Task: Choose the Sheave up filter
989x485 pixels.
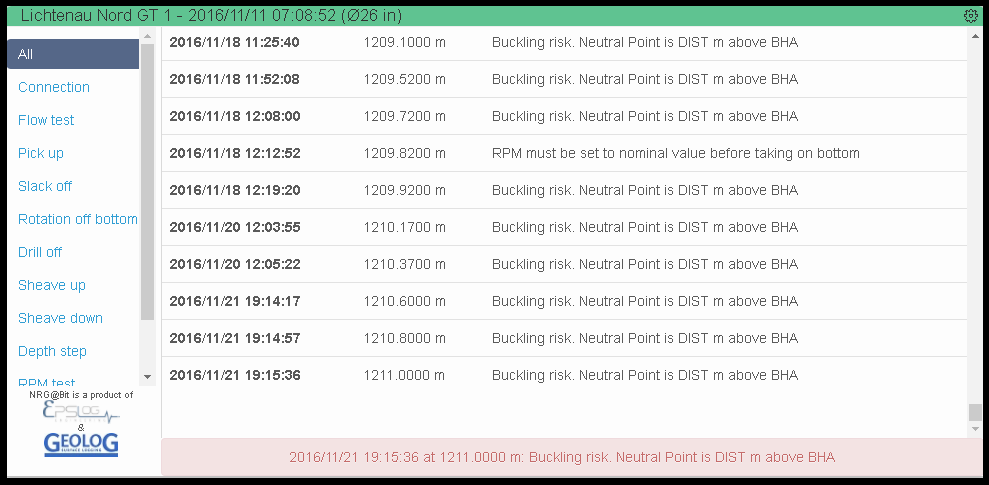Action: tap(52, 285)
